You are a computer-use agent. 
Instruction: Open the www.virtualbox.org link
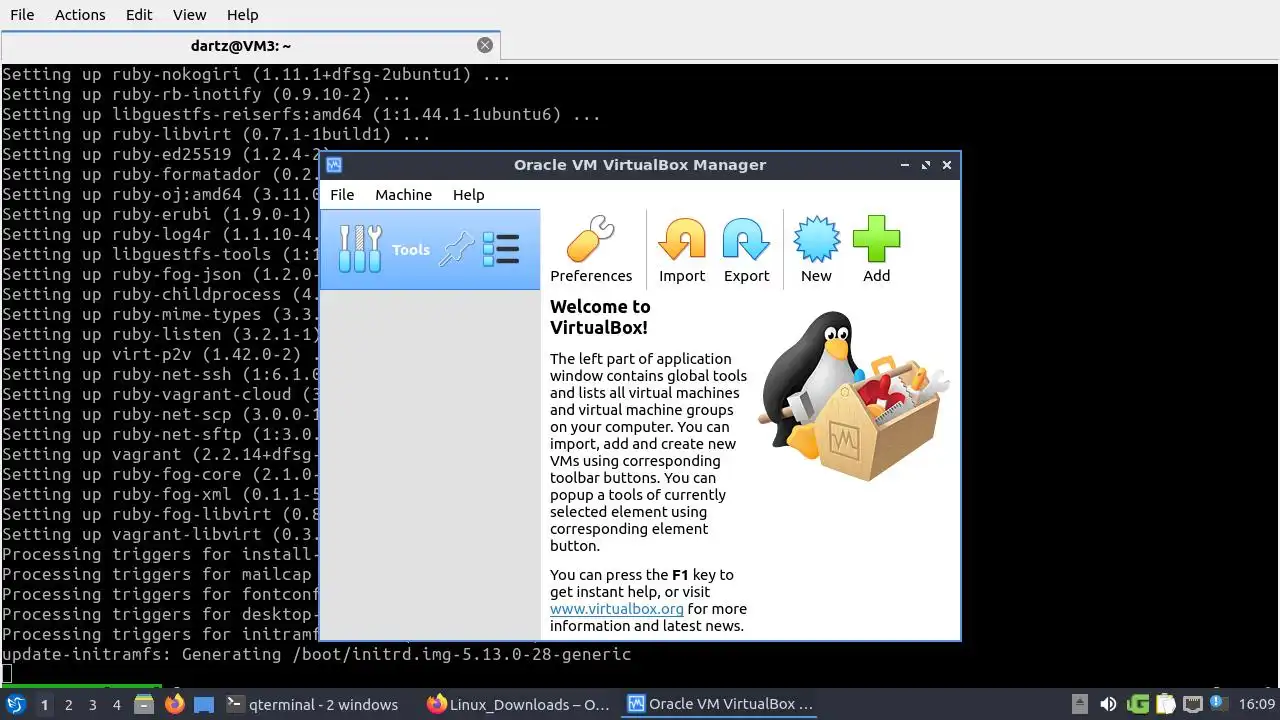pos(617,608)
